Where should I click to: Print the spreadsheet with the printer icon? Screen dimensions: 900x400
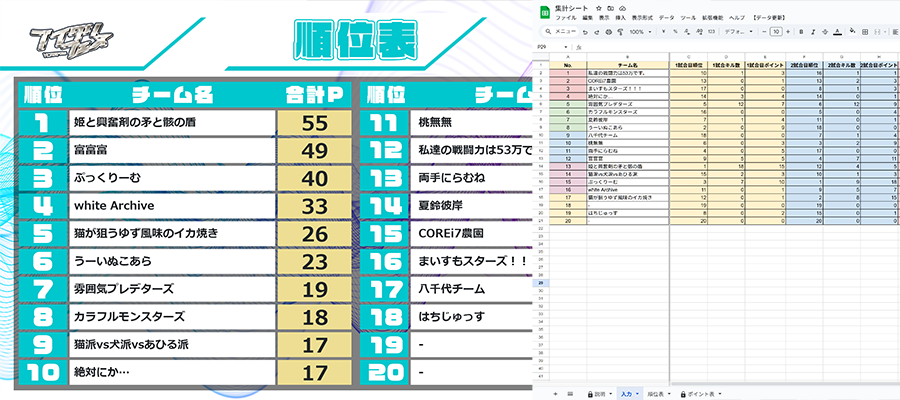[608, 32]
